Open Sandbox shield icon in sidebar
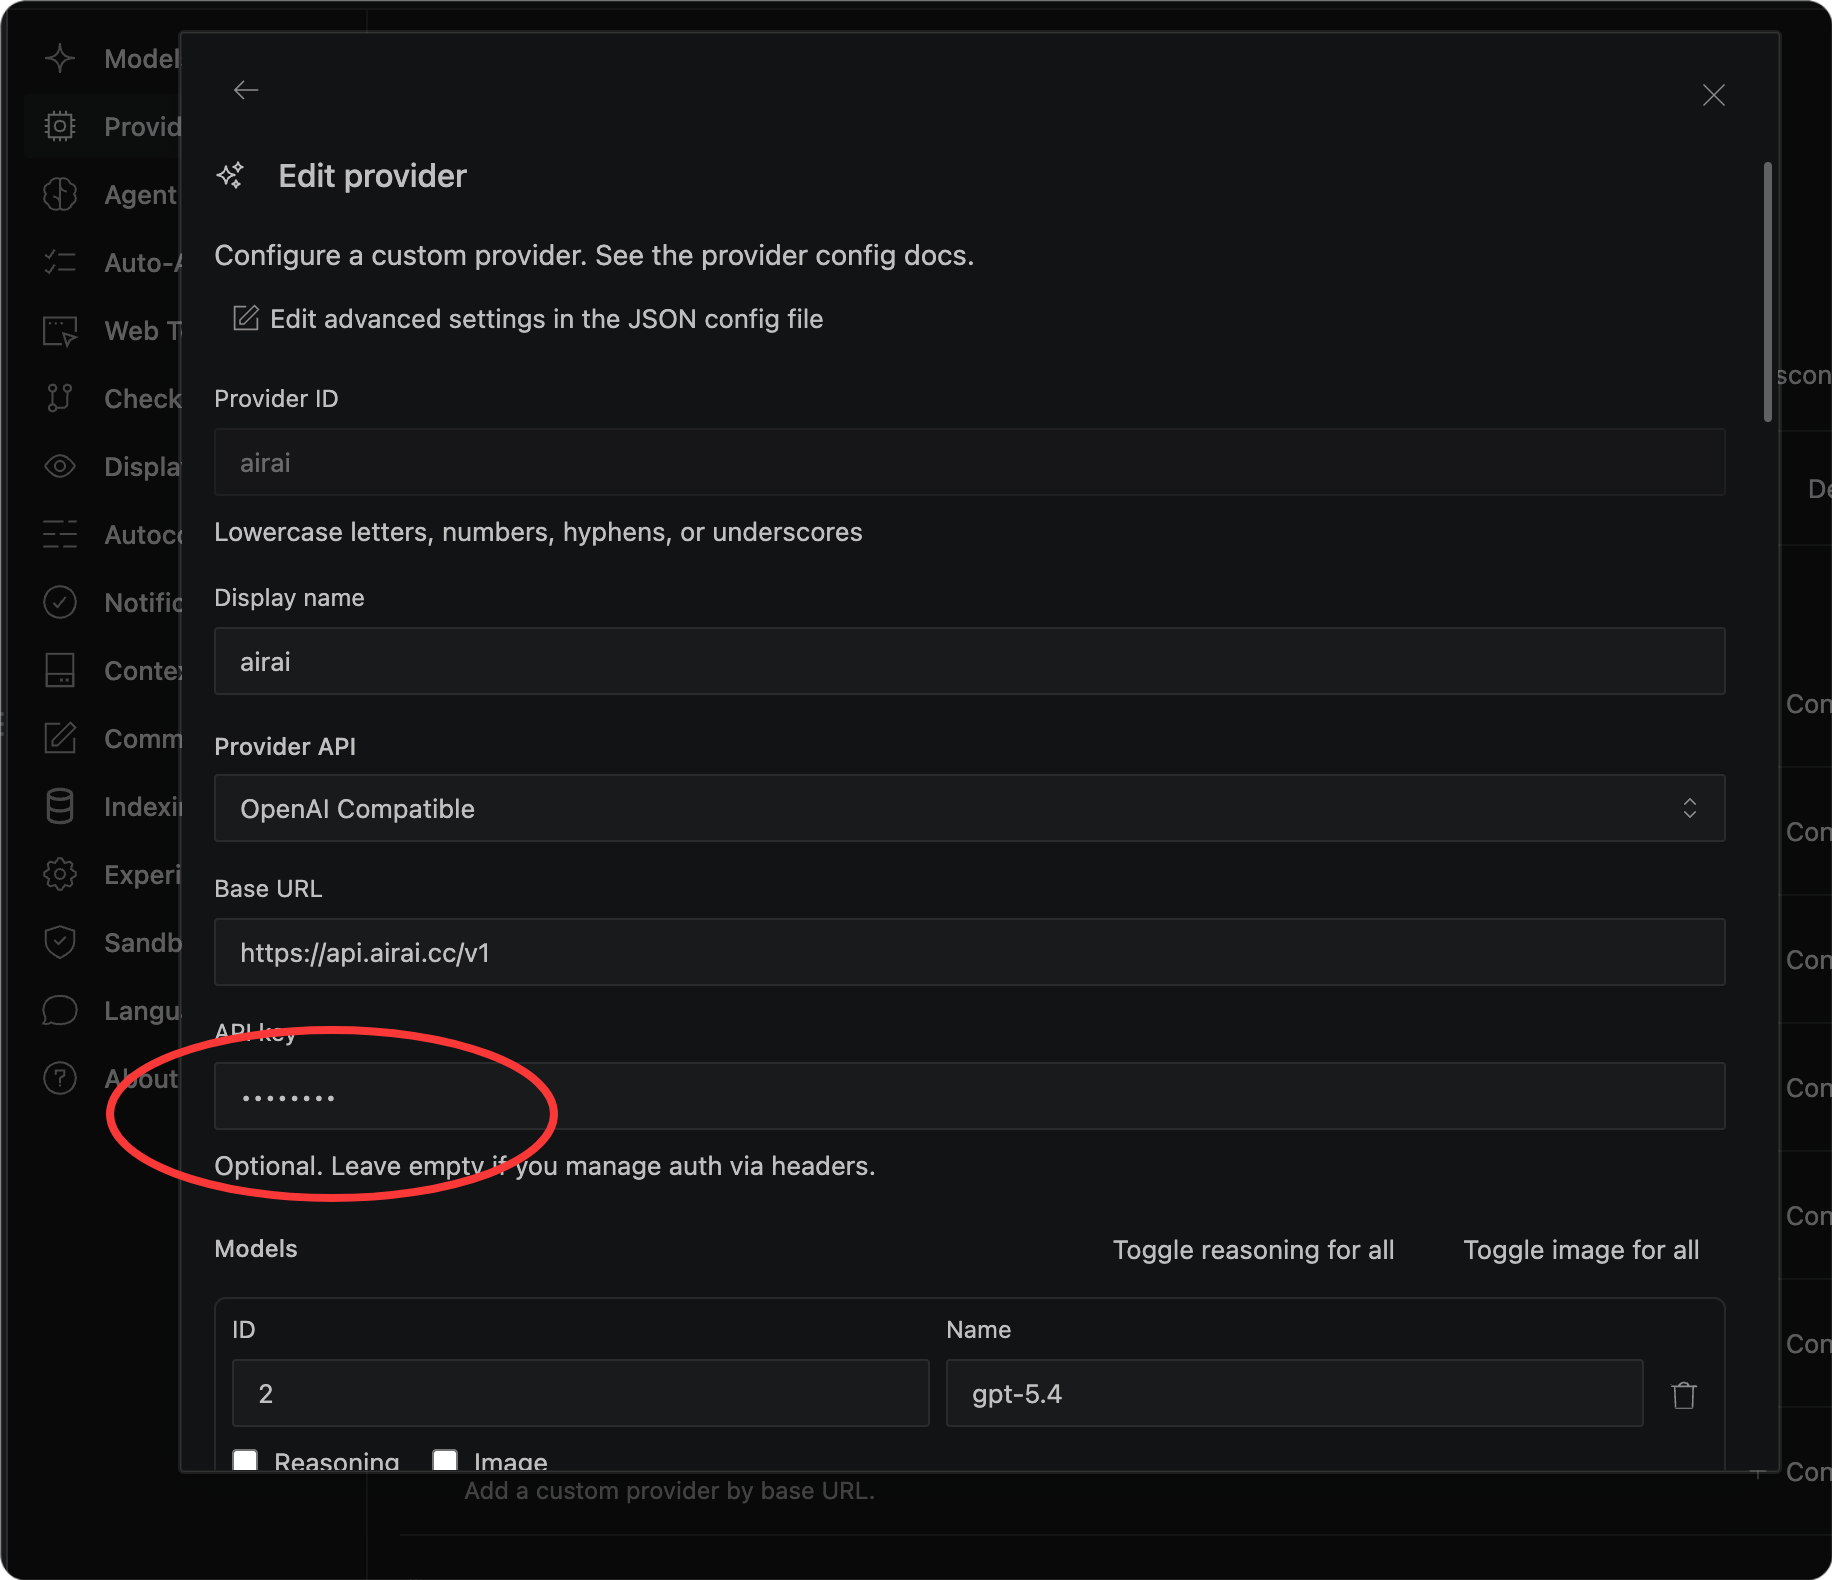Viewport: 1832px width, 1580px height. click(x=60, y=942)
